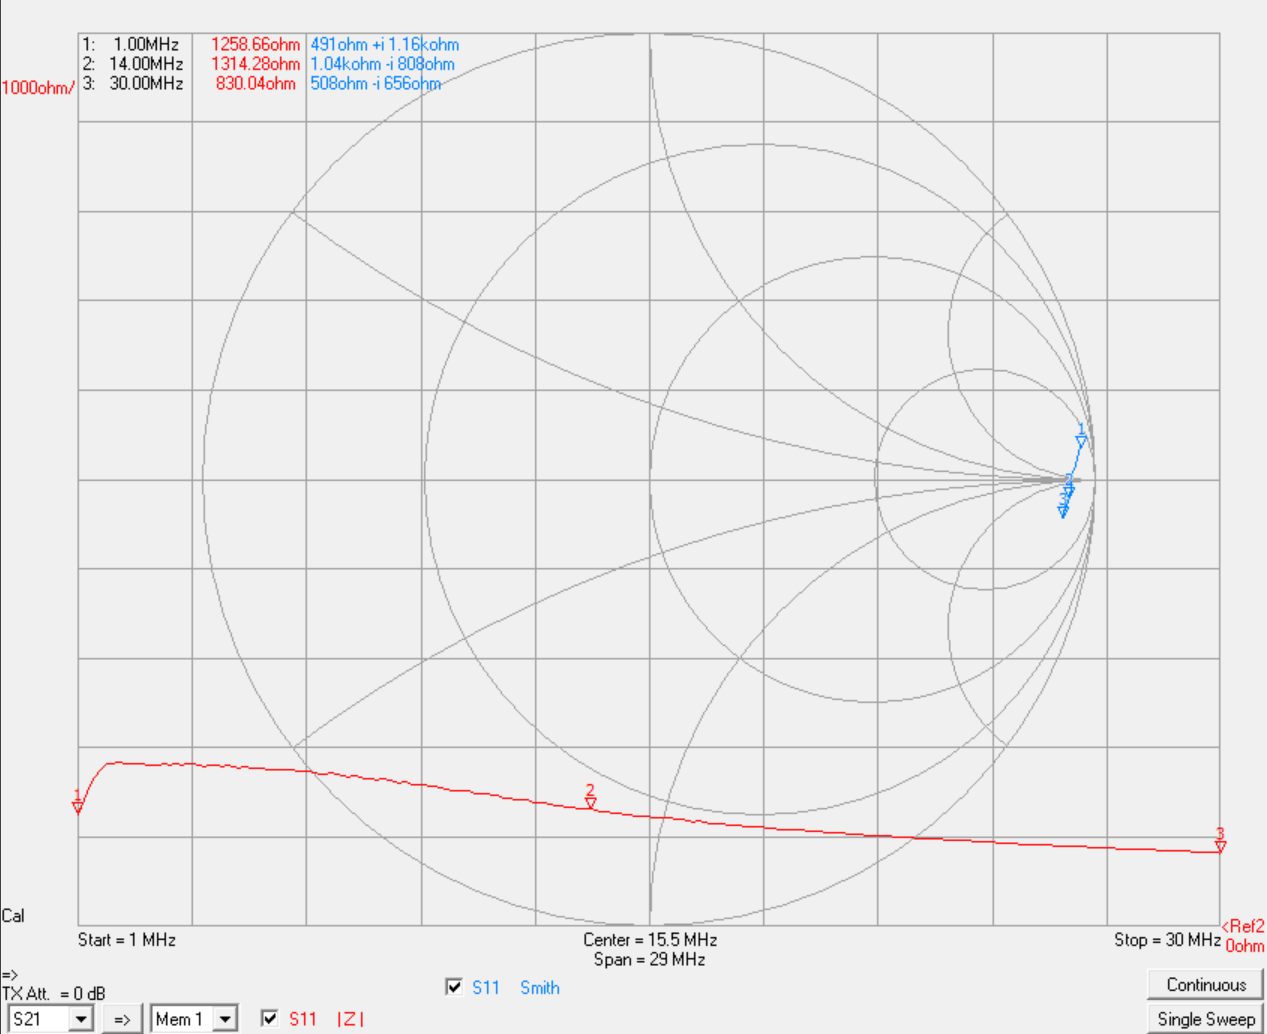Click the Center = 15.5 MHz label
This screenshot has width=1267, height=1034.
pos(650,940)
